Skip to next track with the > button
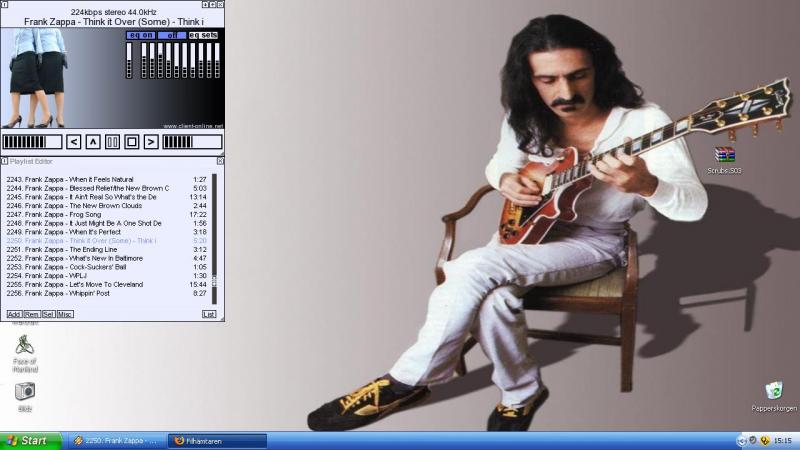The image size is (800, 450). click(150, 142)
